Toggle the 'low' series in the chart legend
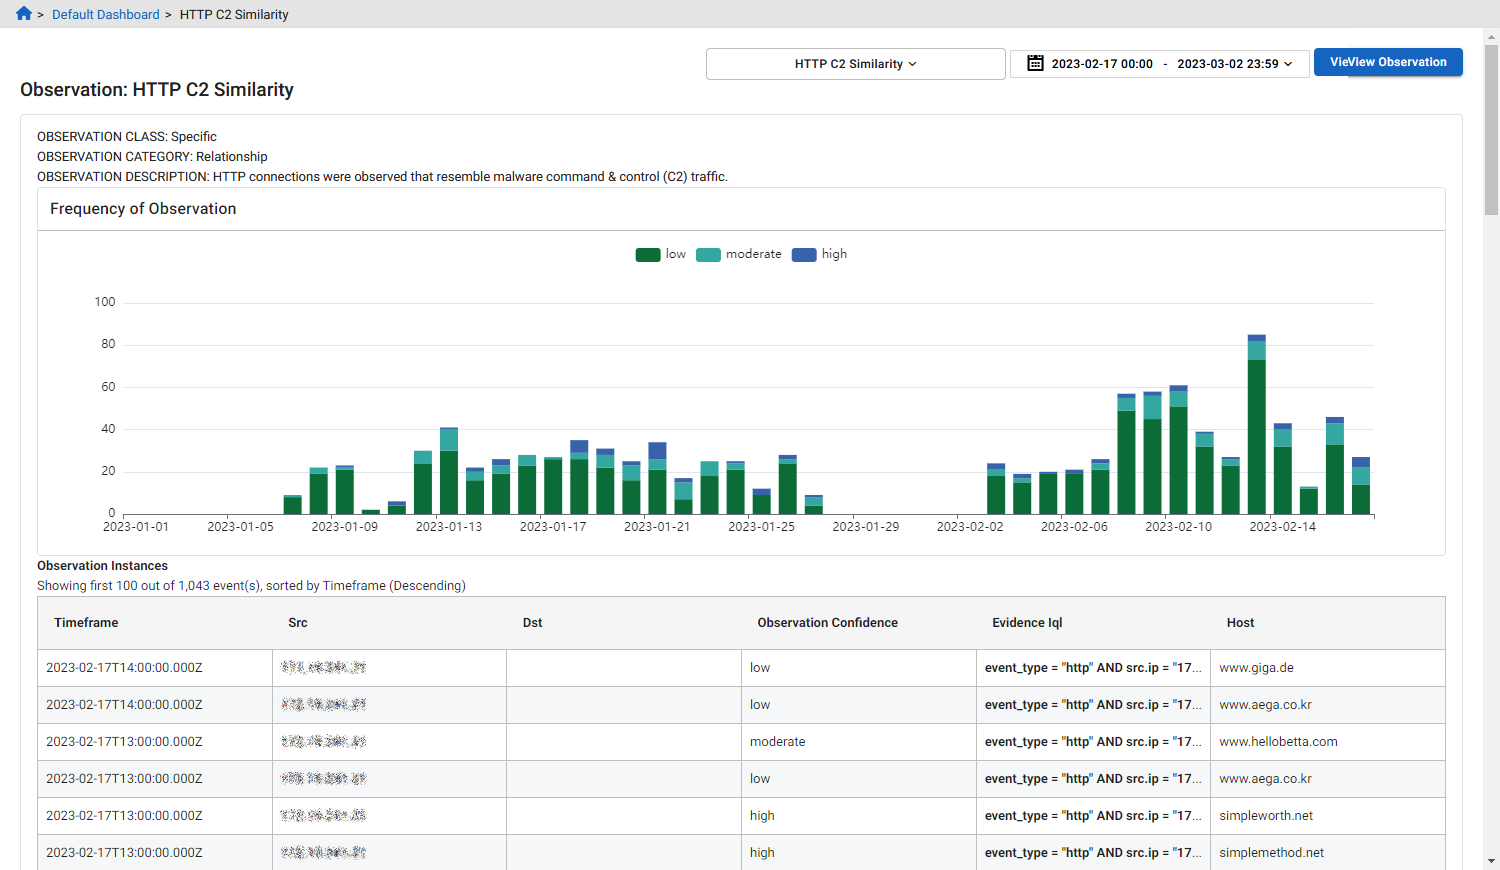Image resolution: width=1500 pixels, height=870 pixels. [661, 254]
